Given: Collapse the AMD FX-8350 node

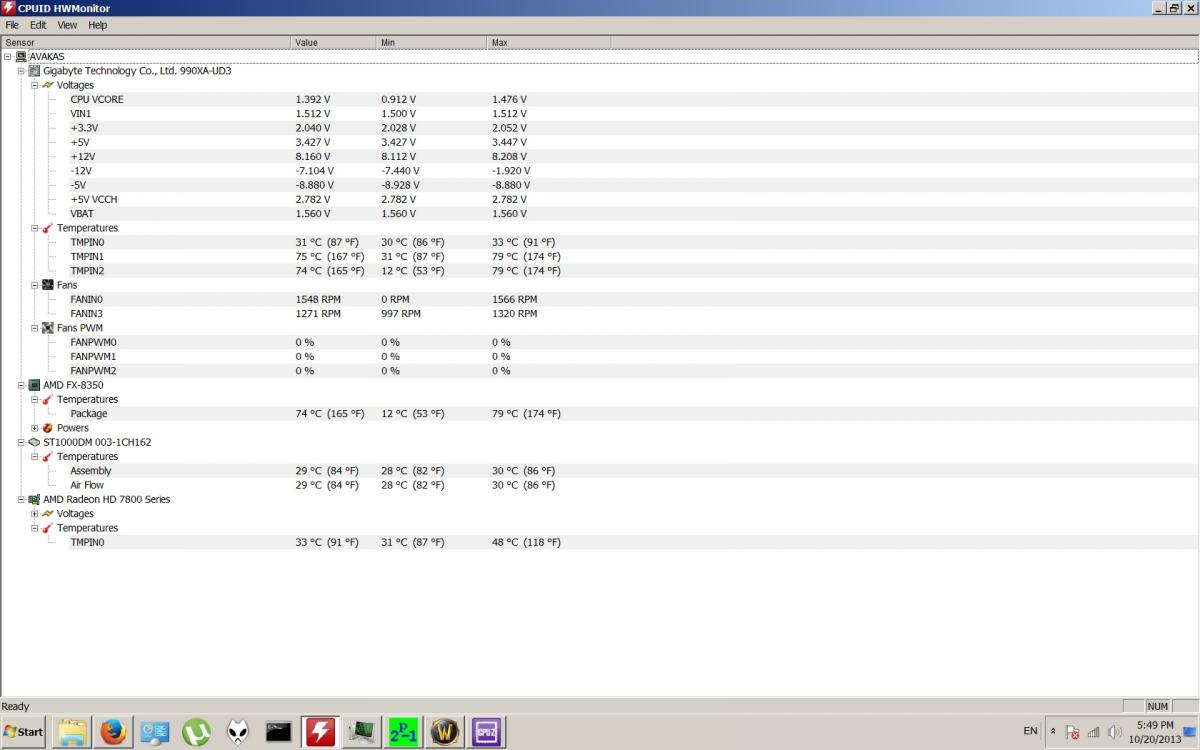Looking at the screenshot, I should tap(21, 385).
